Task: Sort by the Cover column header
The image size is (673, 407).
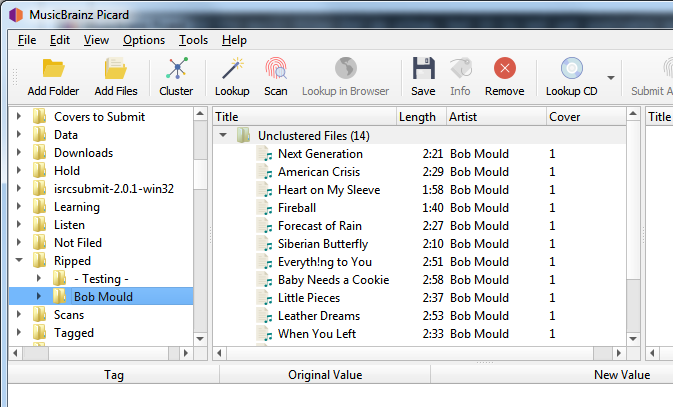Action: point(586,117)
